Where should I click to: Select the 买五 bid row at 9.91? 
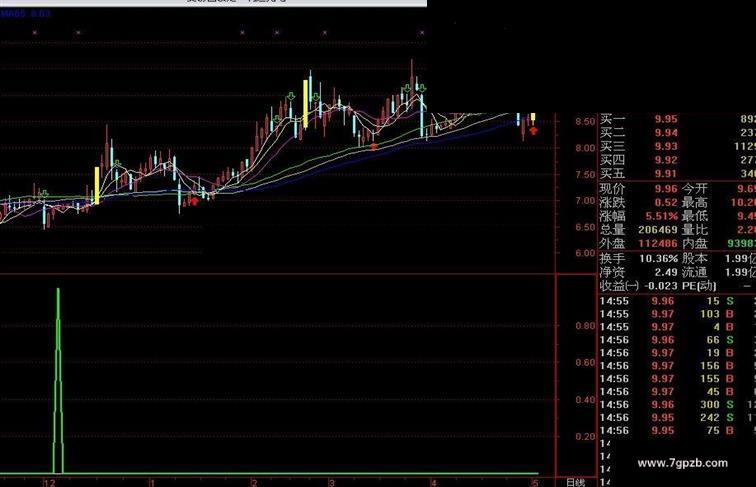pos(677,173)
